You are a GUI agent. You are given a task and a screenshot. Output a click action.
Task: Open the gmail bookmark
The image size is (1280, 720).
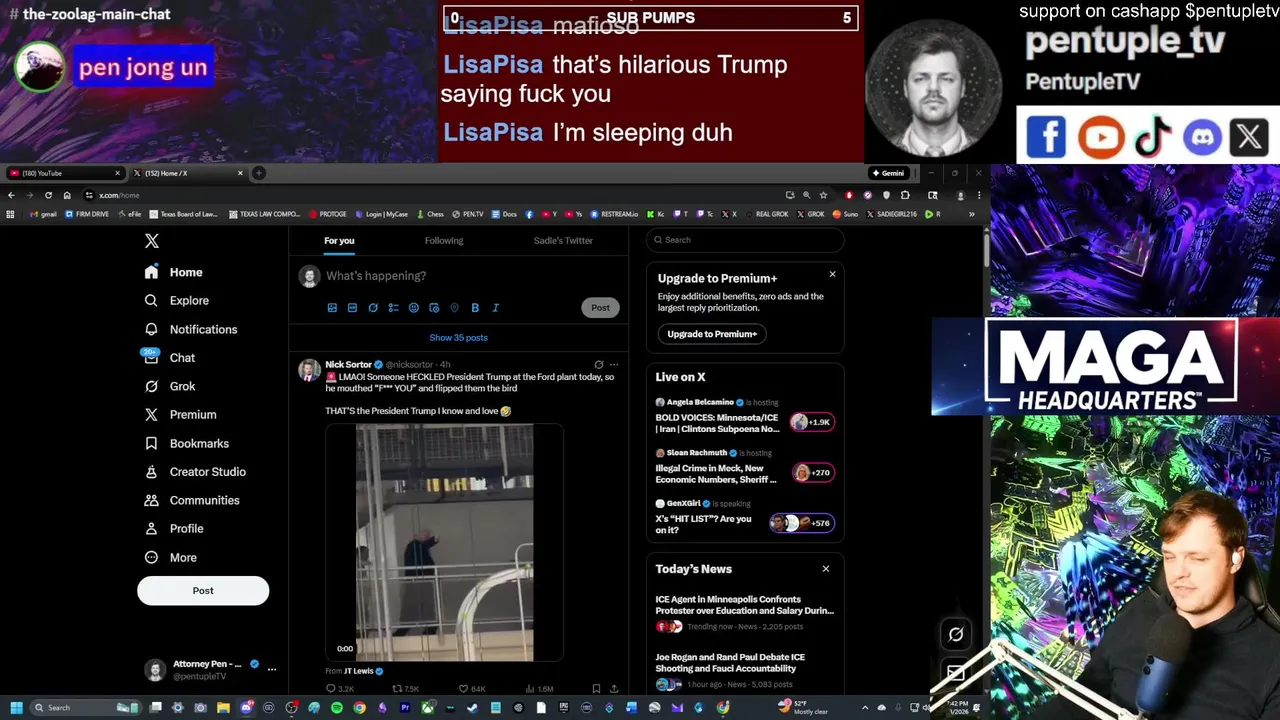[41, 214]
